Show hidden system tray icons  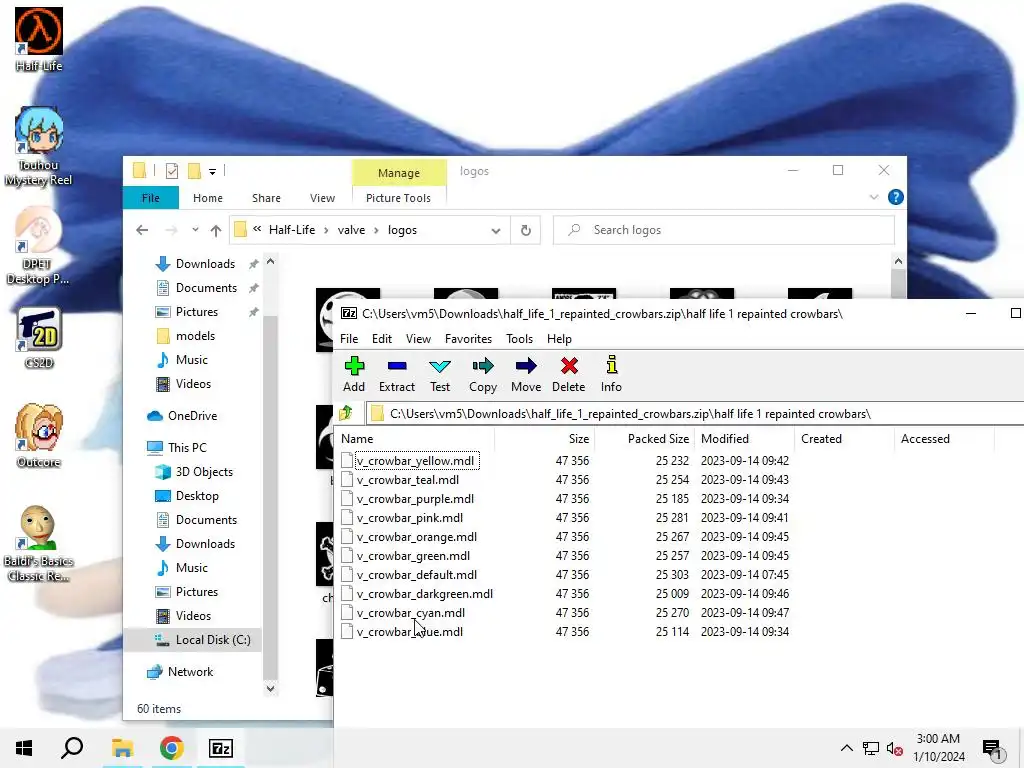(x=846, y=748)
